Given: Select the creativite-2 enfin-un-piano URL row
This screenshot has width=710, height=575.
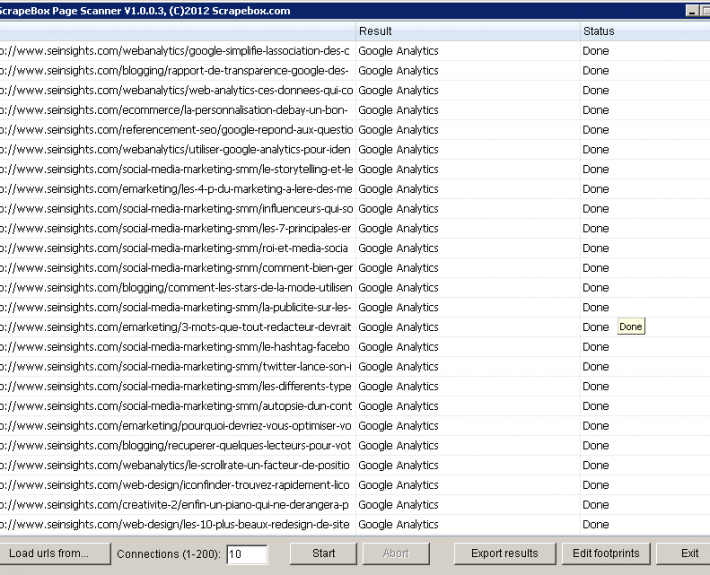Looking at the screenshot, I should (x=175, y=505).
